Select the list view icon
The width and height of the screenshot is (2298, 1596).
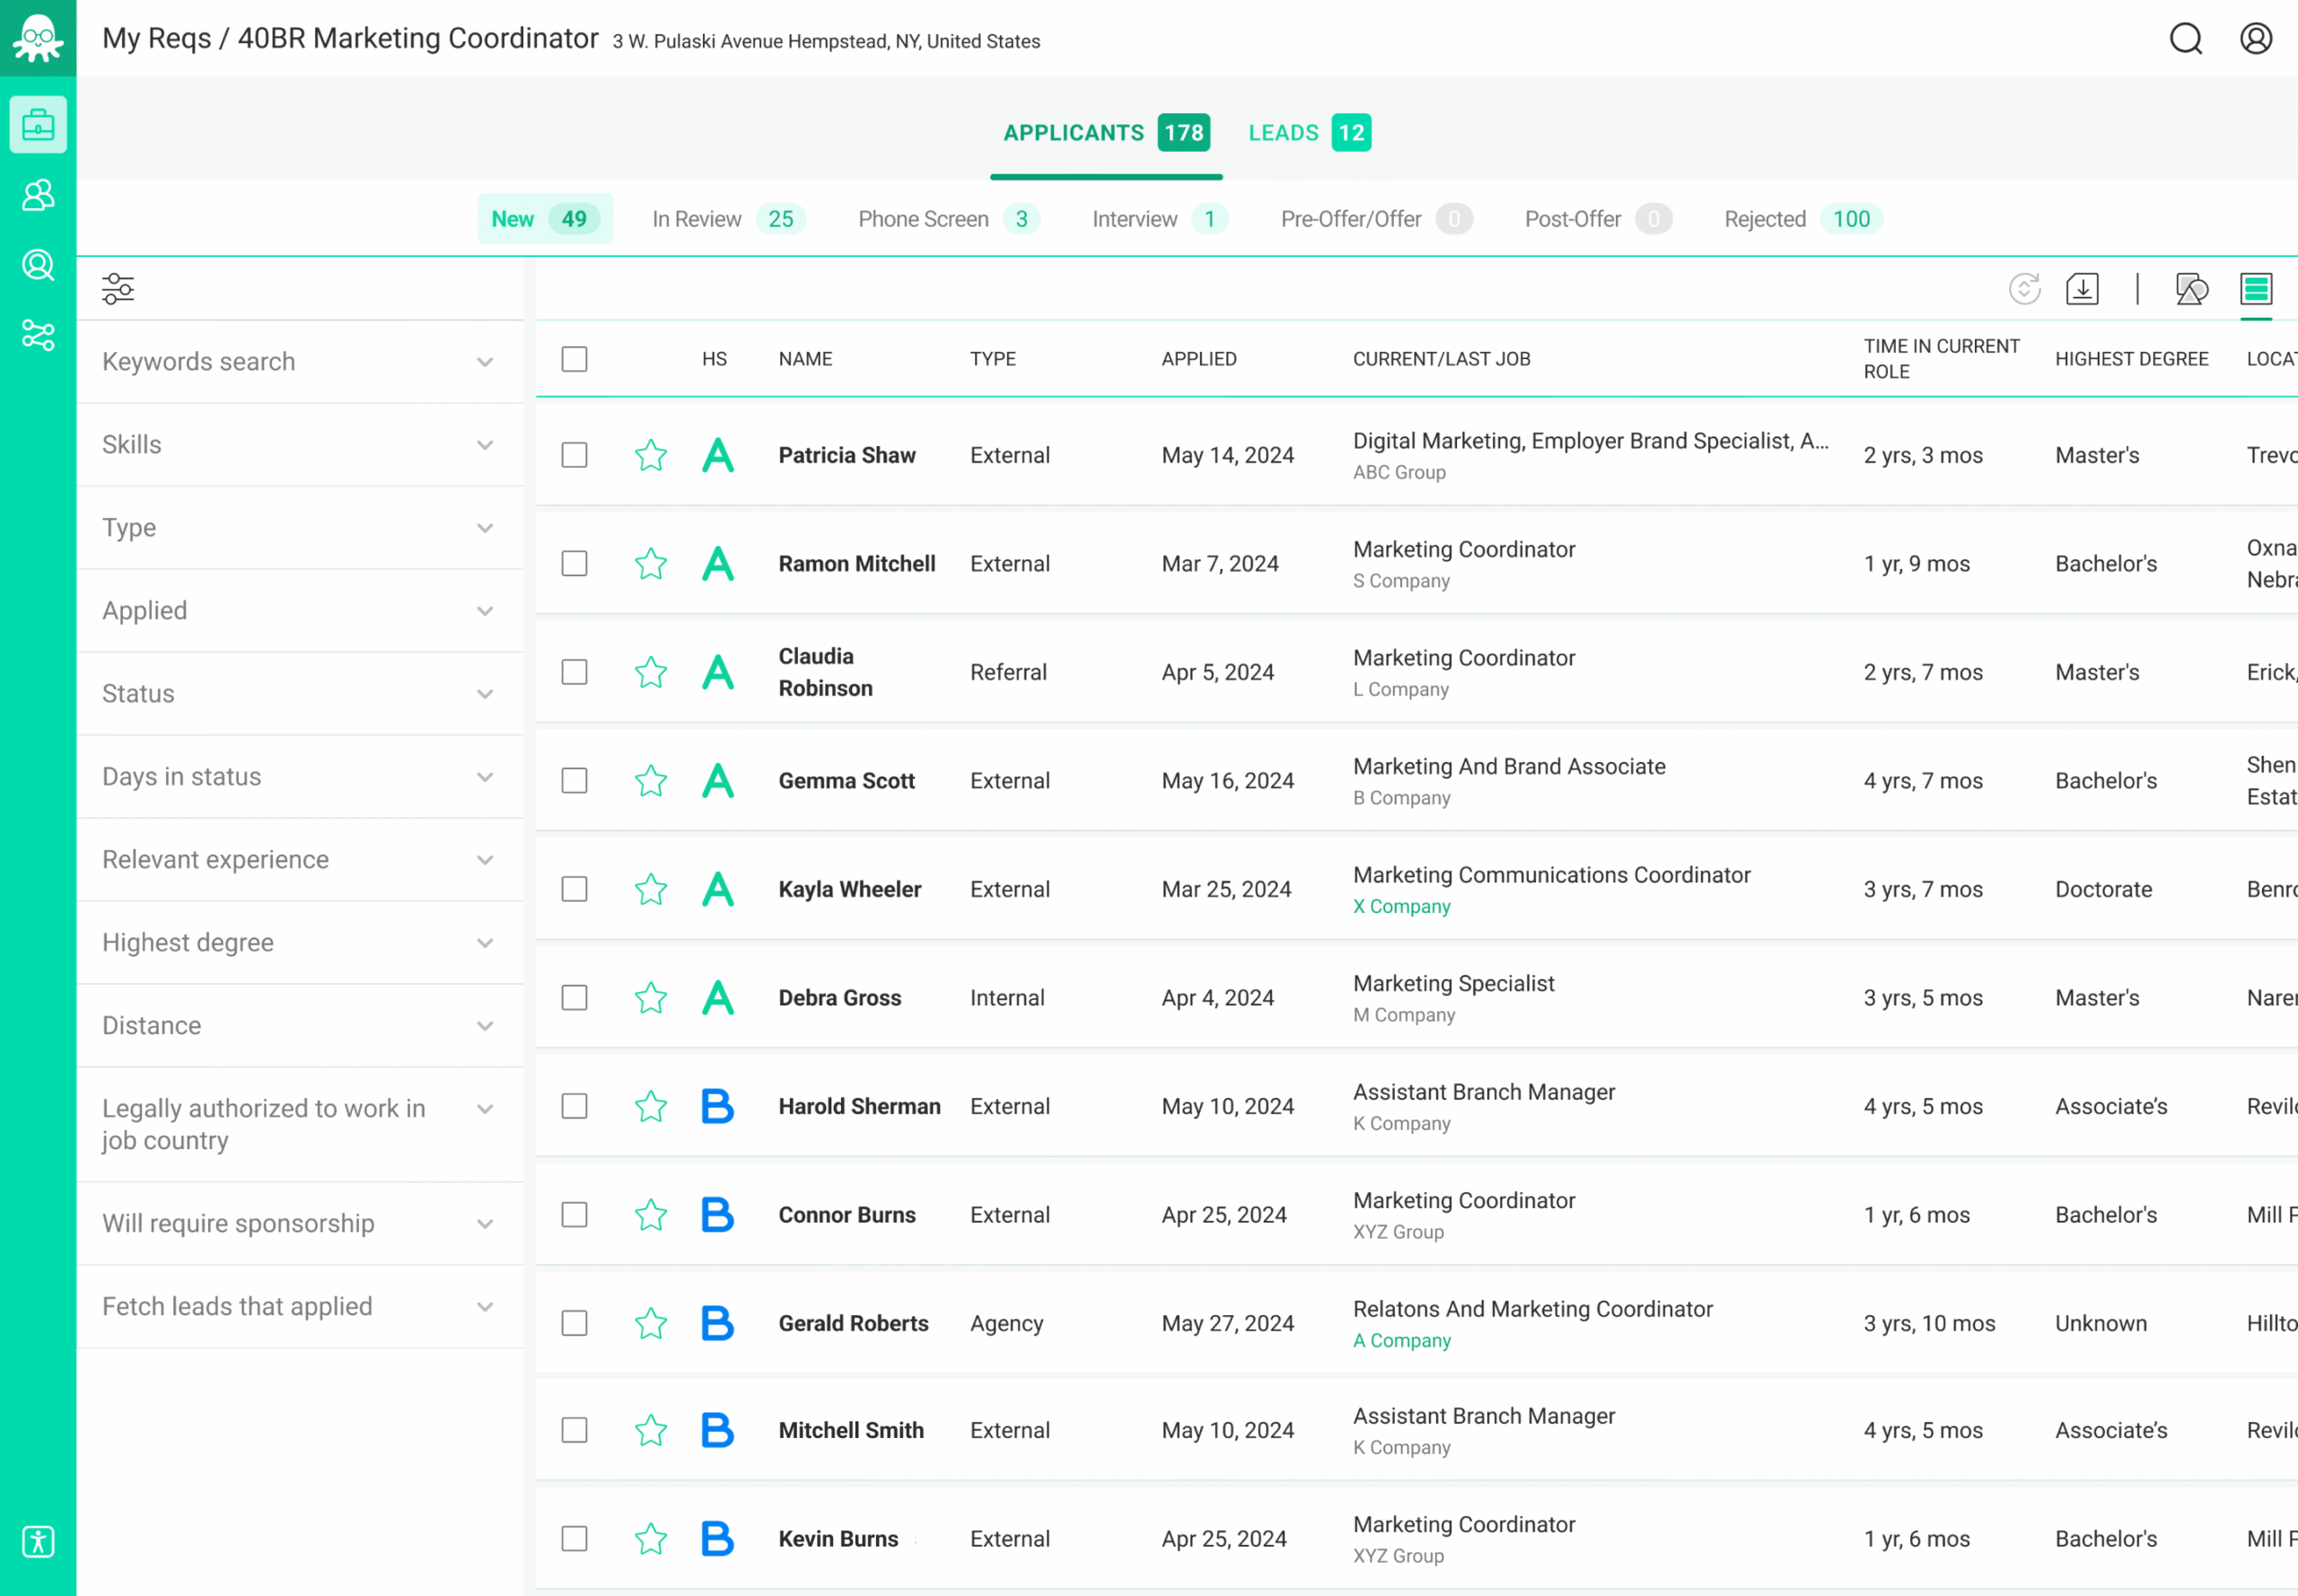coord(2257,289)
